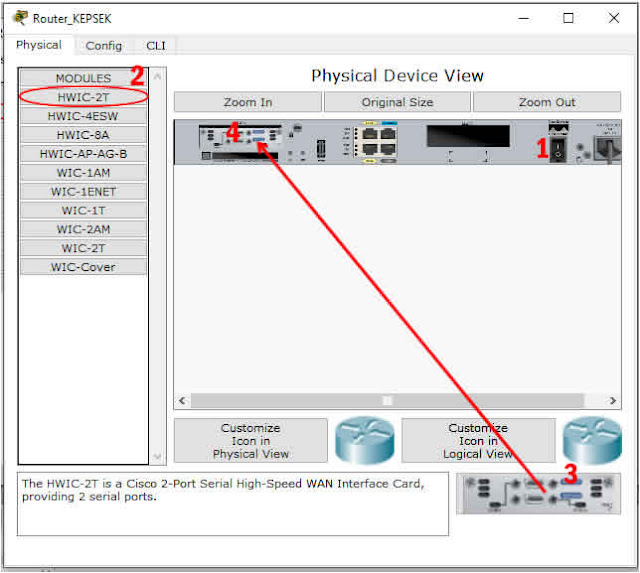This screenshot has width=640, height=573.
Task: Select the WIC-1ENET module
Action: pos(83,191)
